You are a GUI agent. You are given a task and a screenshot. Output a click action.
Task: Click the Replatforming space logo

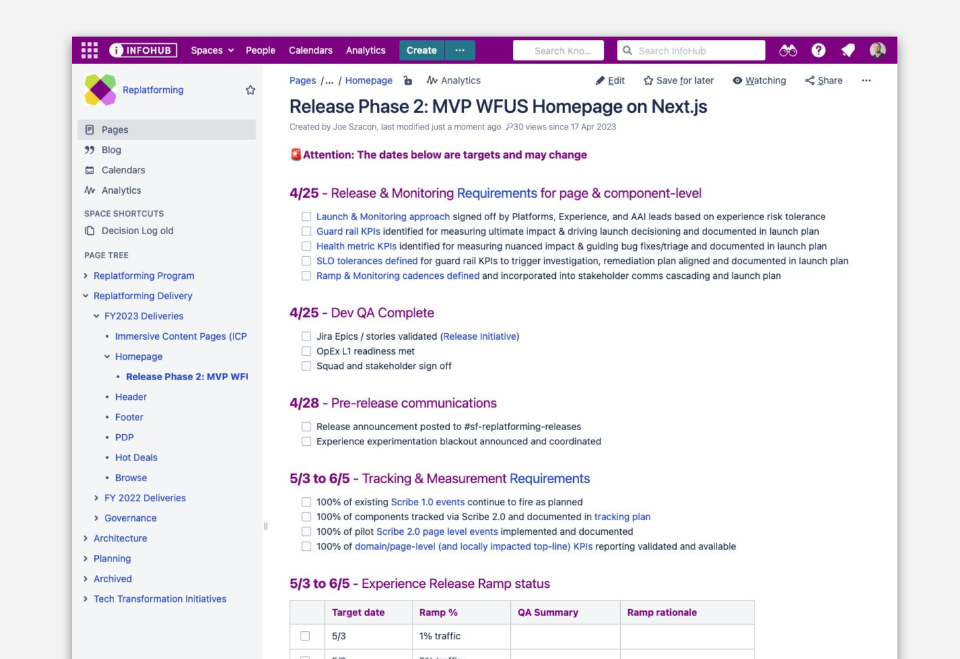(100, 89)
